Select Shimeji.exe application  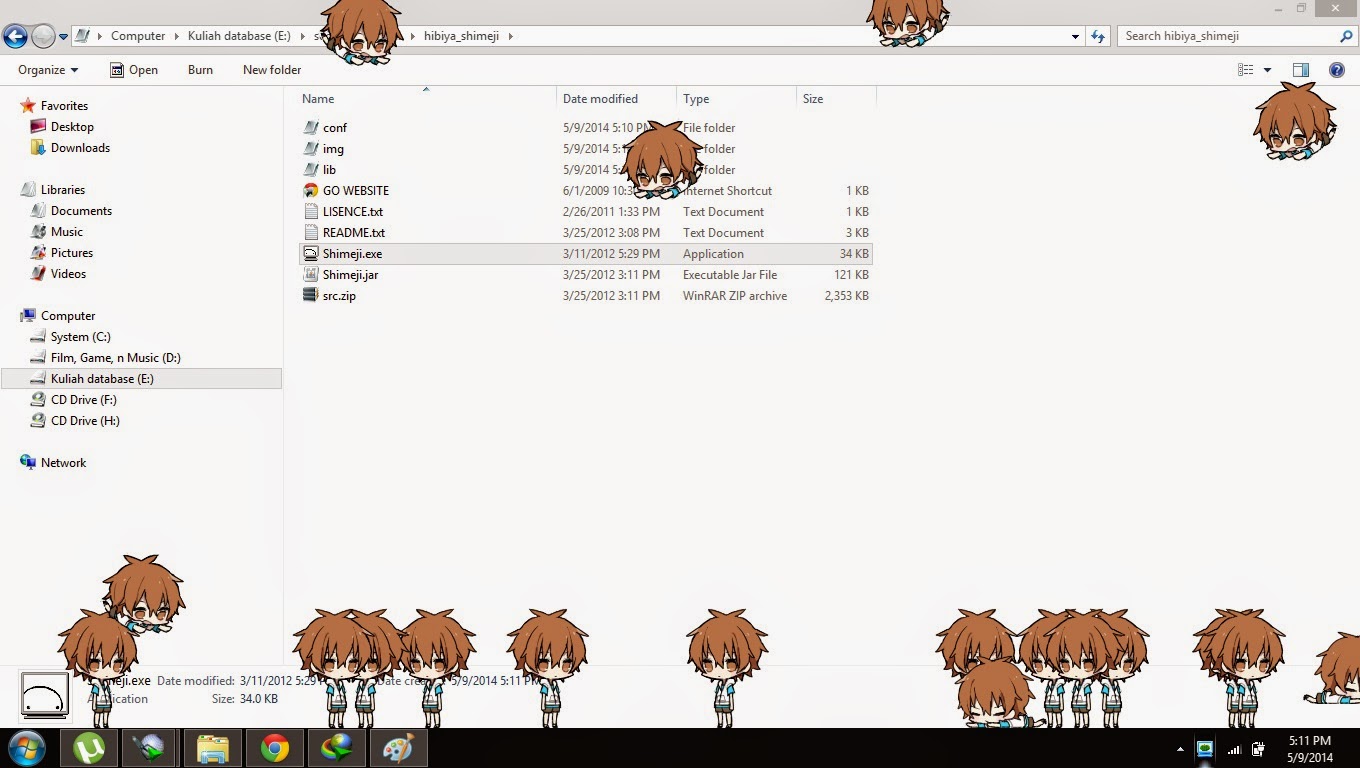pyautogui.click(x=585, y=254)
